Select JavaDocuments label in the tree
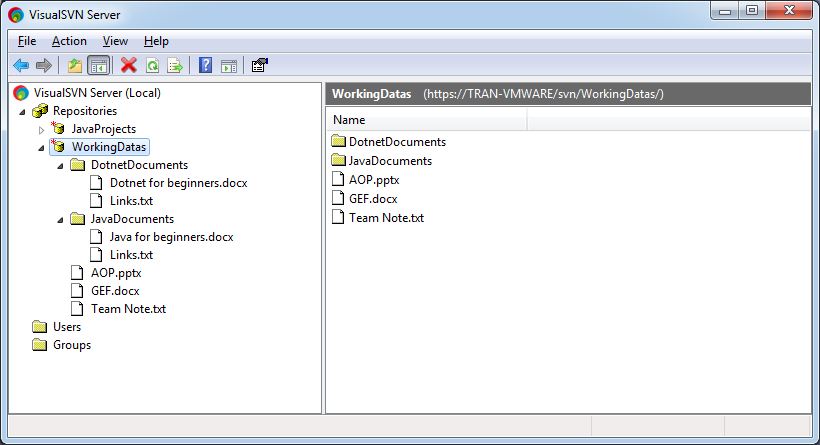The width and height of the screenshot is (820, 445). pos(132,219)
